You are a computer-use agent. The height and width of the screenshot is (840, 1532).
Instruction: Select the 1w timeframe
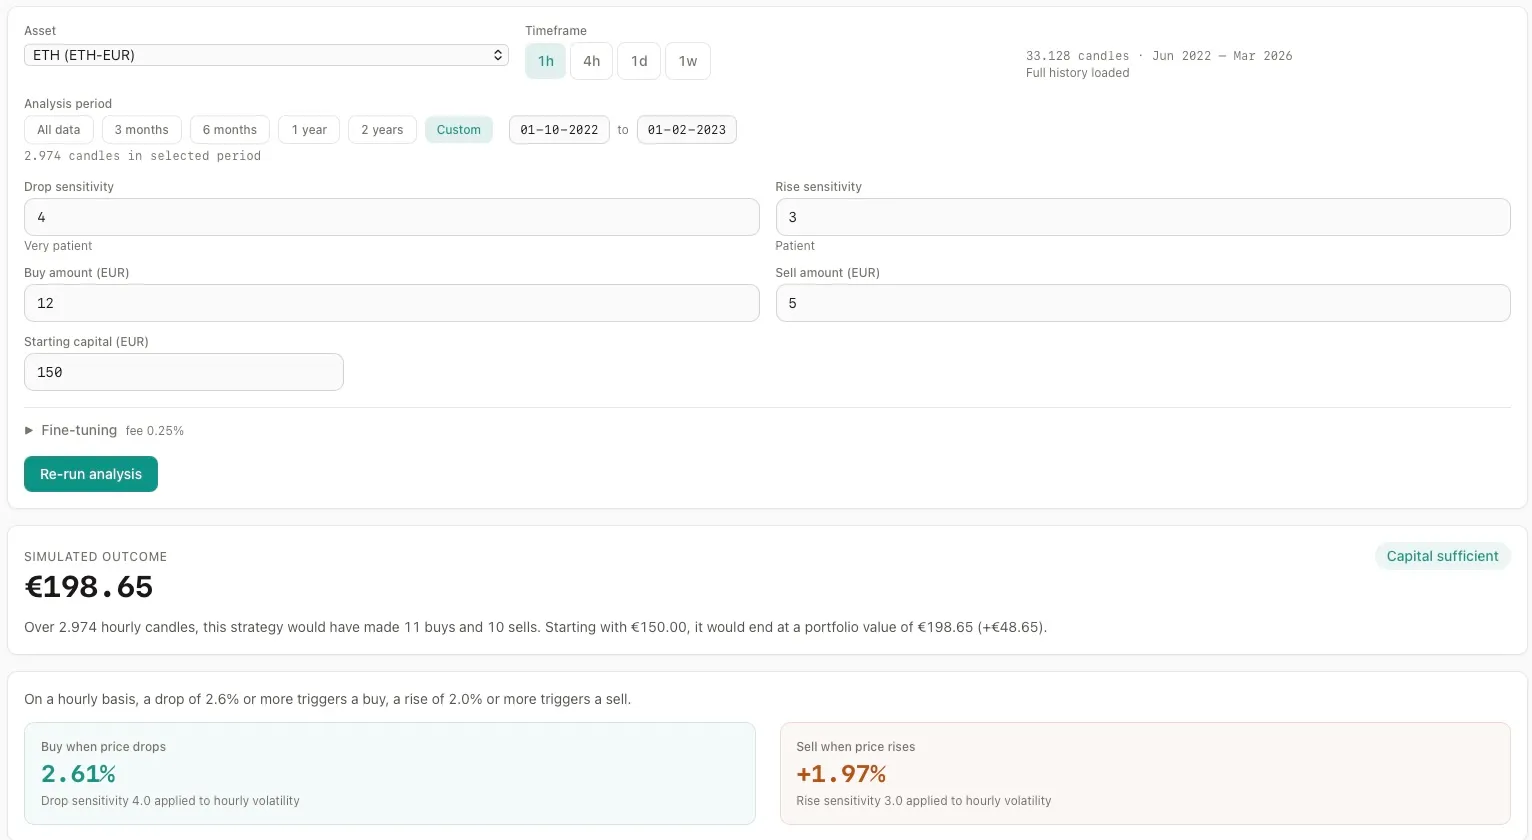[687, 60]
